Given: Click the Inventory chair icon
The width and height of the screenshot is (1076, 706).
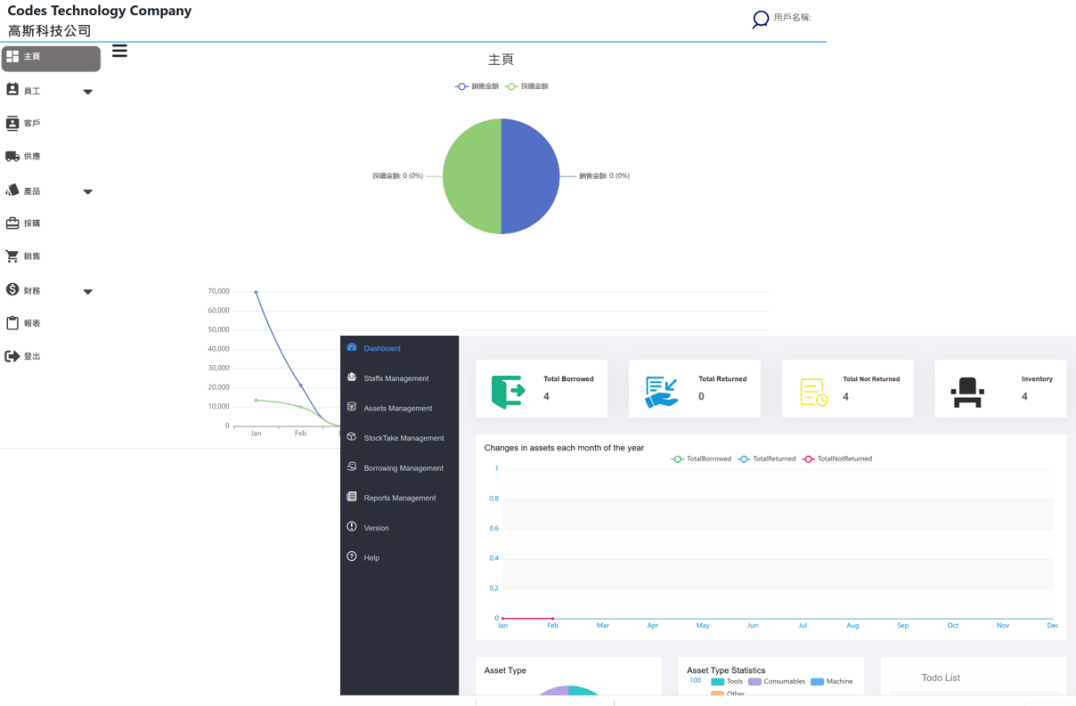Looking at the screenshot, I should 966,391.
